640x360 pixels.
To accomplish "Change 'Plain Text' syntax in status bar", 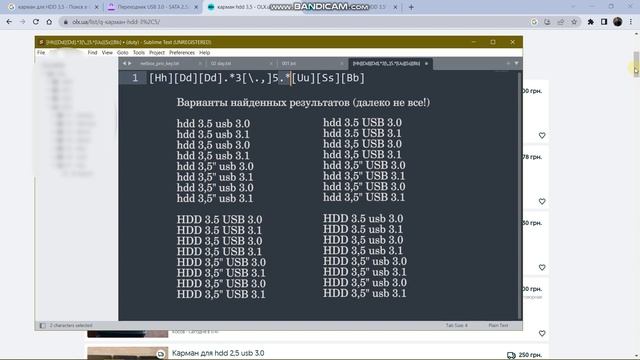I will 498,325.
